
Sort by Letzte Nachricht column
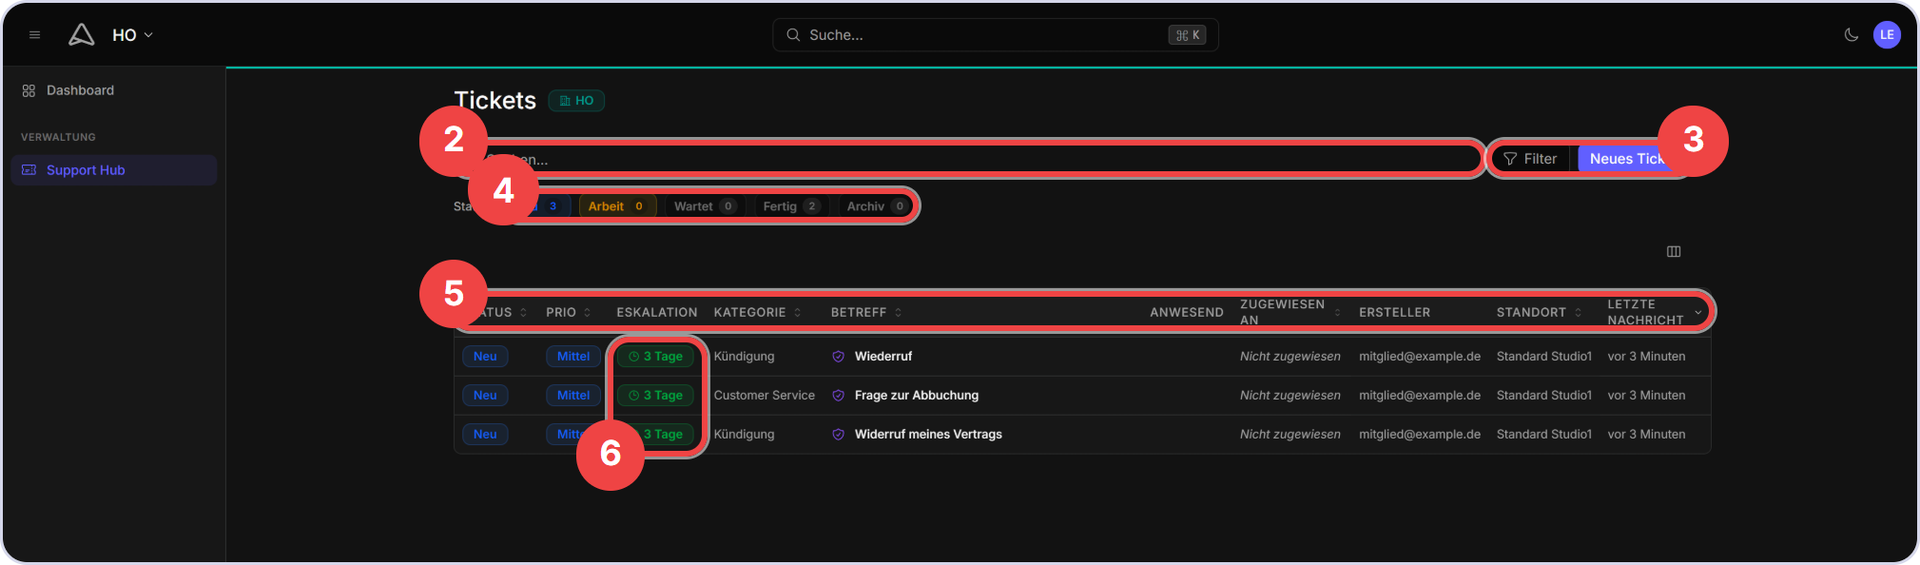tap(1655, 312)
